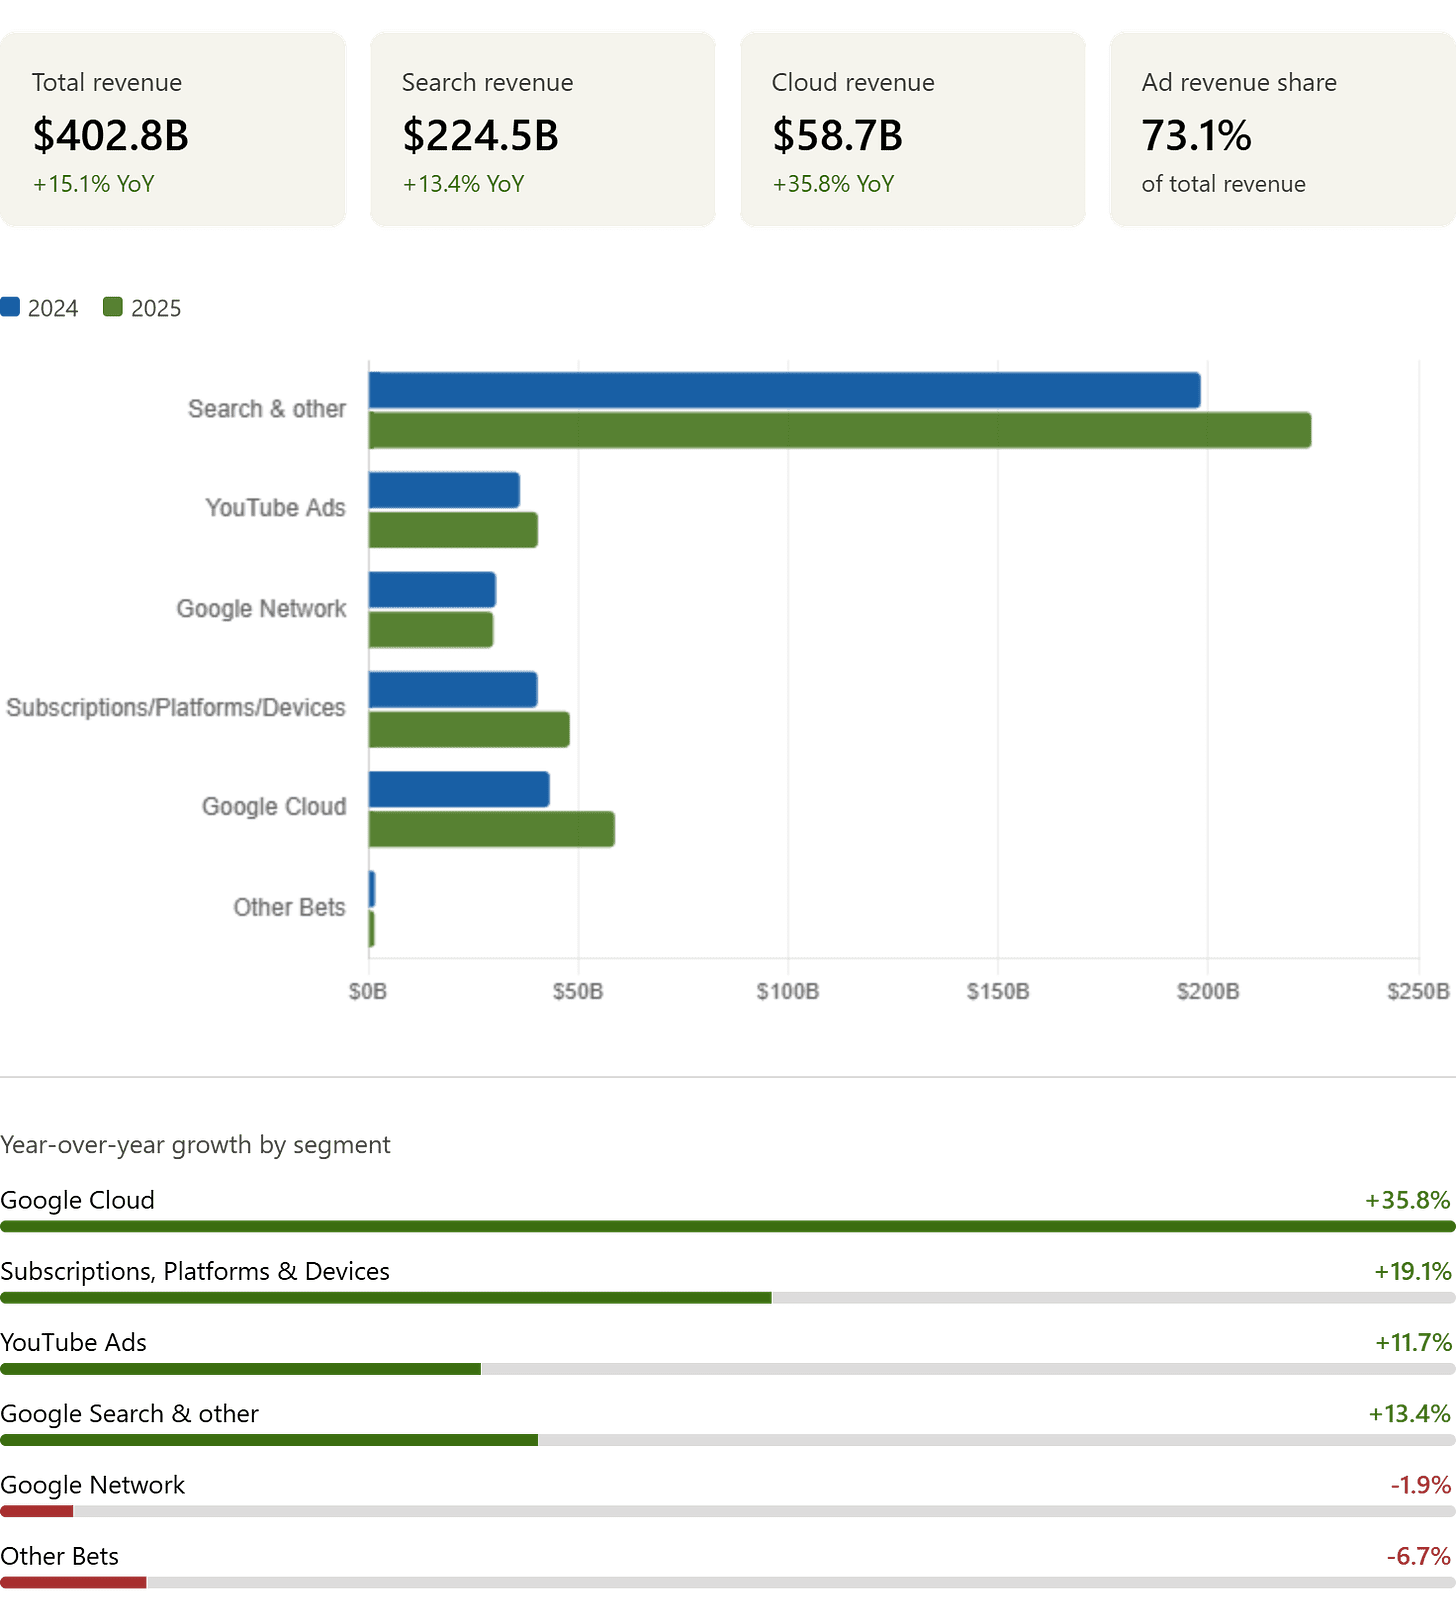The width and height of the screenshot is (1456, 1620).
Task: Open the Cloud revenue $58.7B card
Action: click(913, 129)
